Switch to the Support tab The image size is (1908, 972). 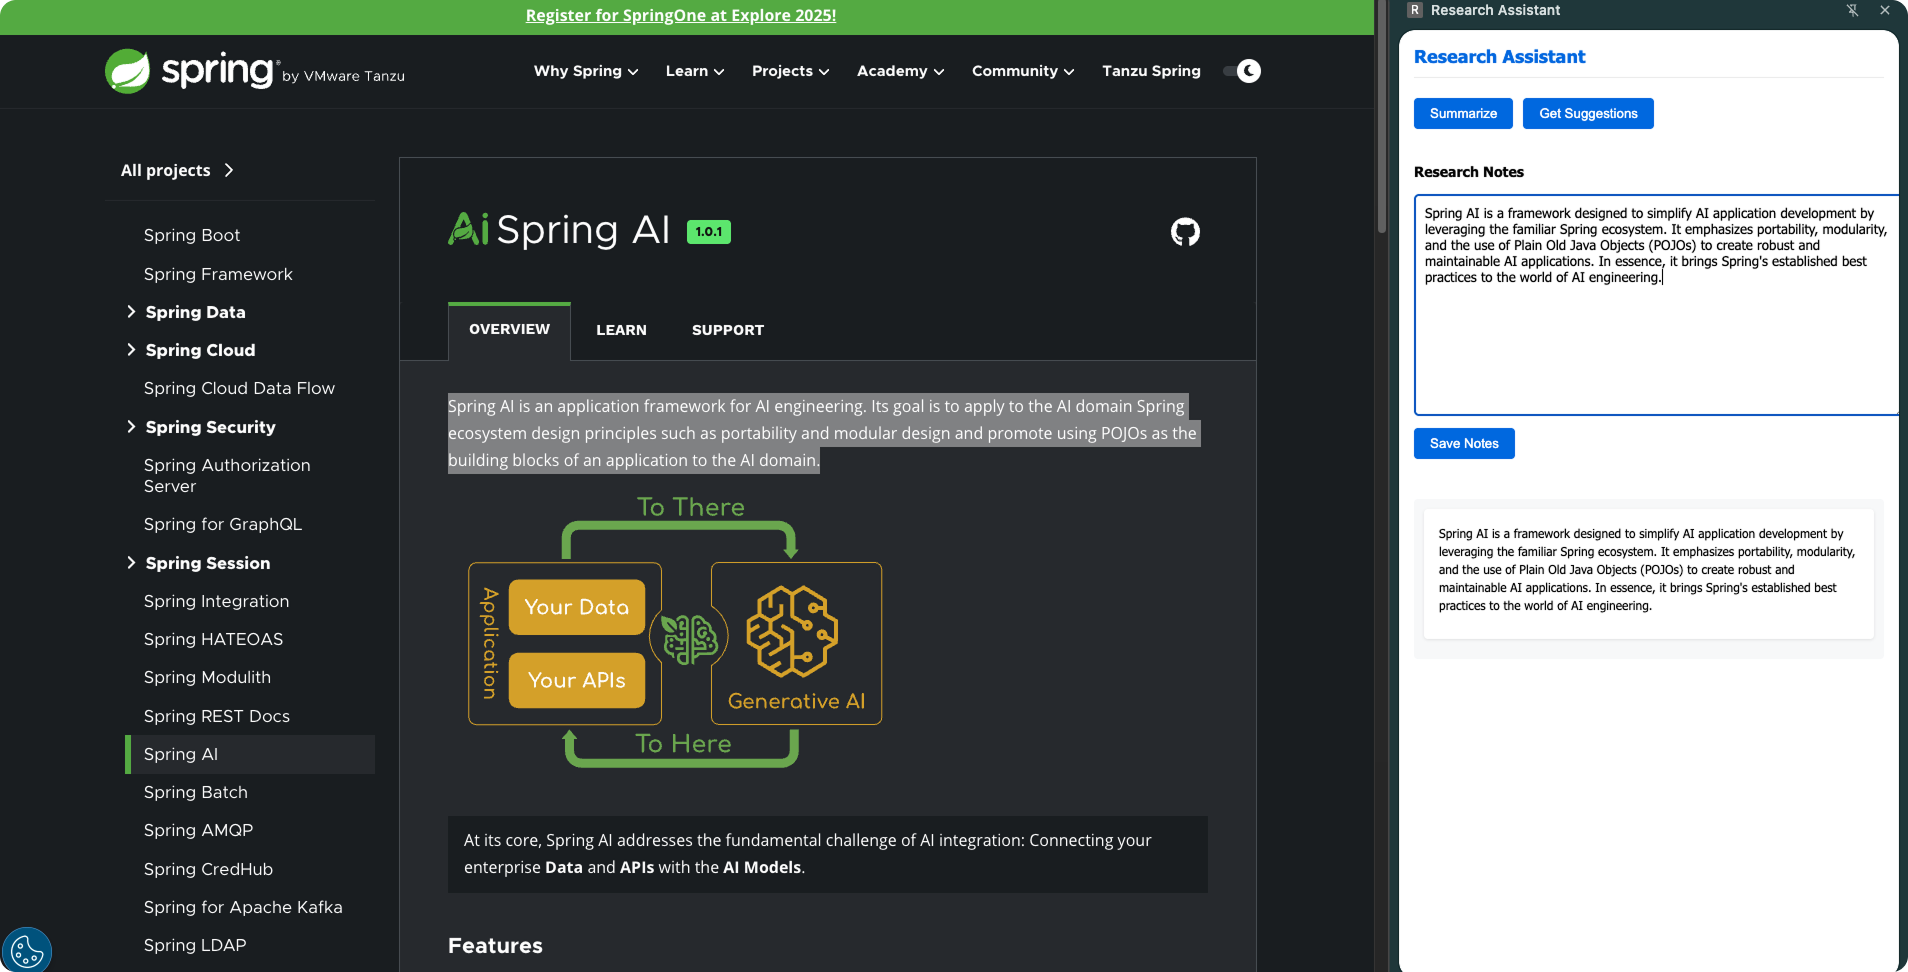tap(727, 330)
